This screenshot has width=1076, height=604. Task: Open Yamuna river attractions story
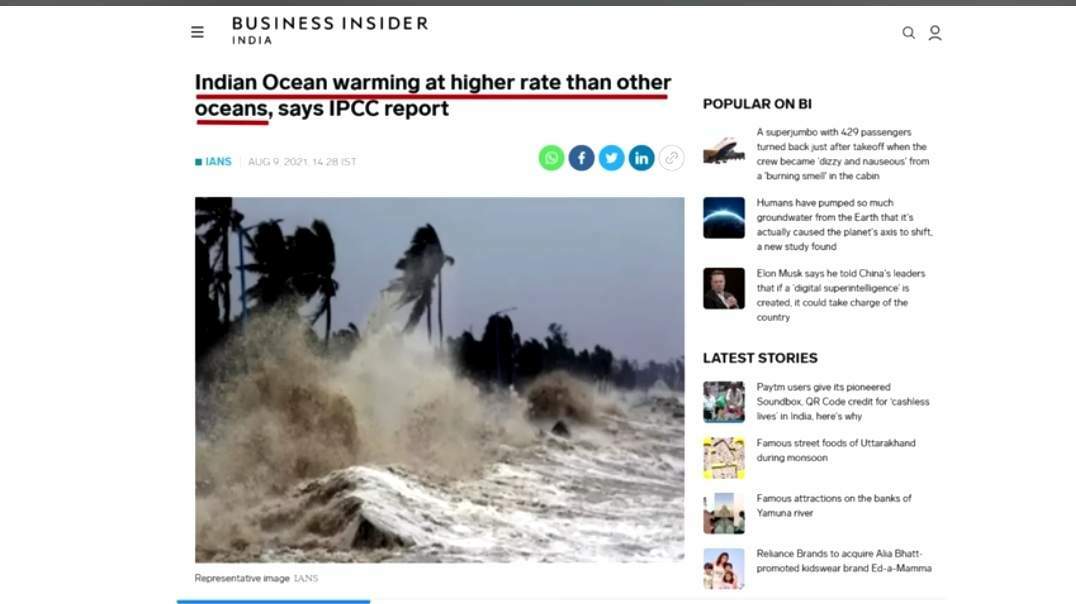point(834,505)
